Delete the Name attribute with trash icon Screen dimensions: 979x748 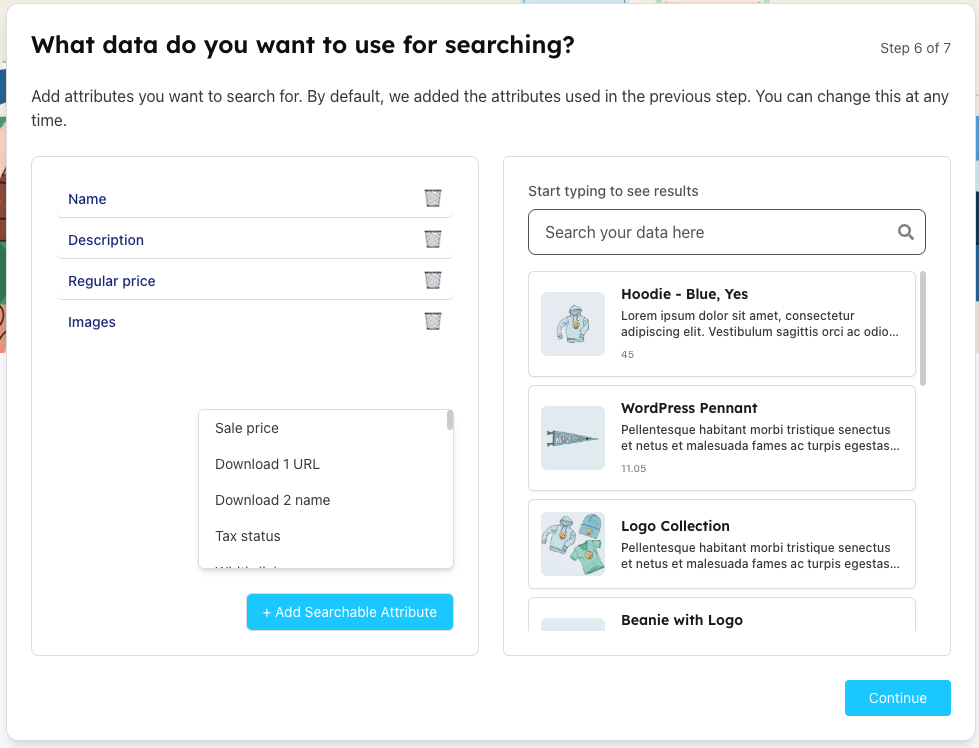[x=432, y=198]
